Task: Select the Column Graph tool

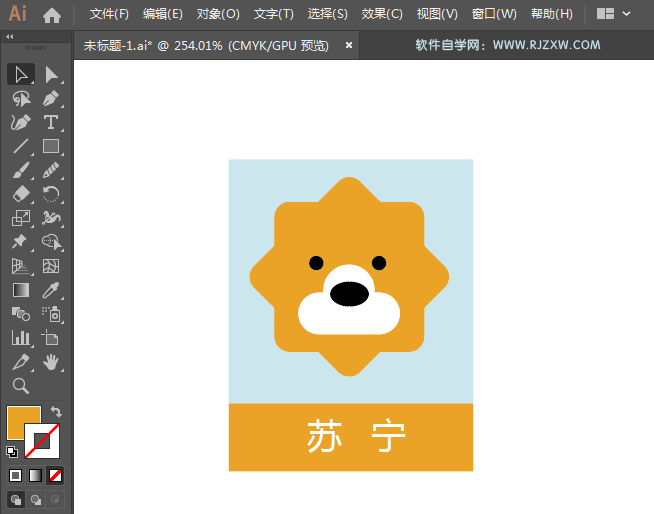Action: click(20, 338)
